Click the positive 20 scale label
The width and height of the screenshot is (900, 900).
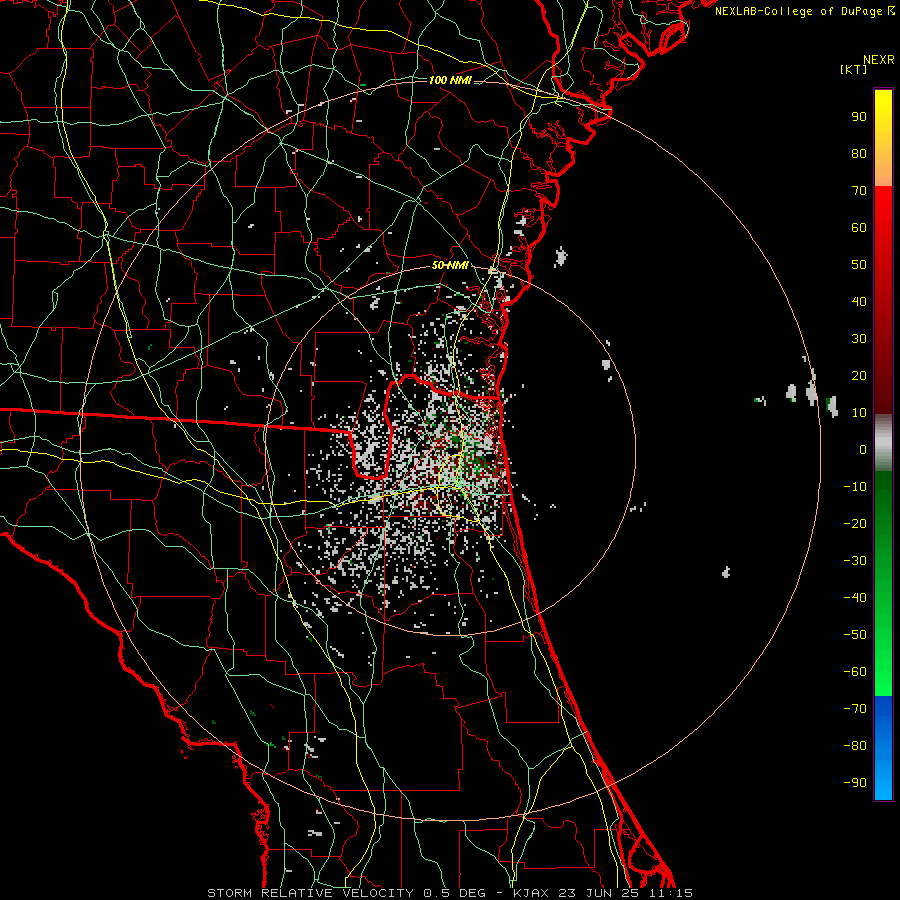pos(859,376)
